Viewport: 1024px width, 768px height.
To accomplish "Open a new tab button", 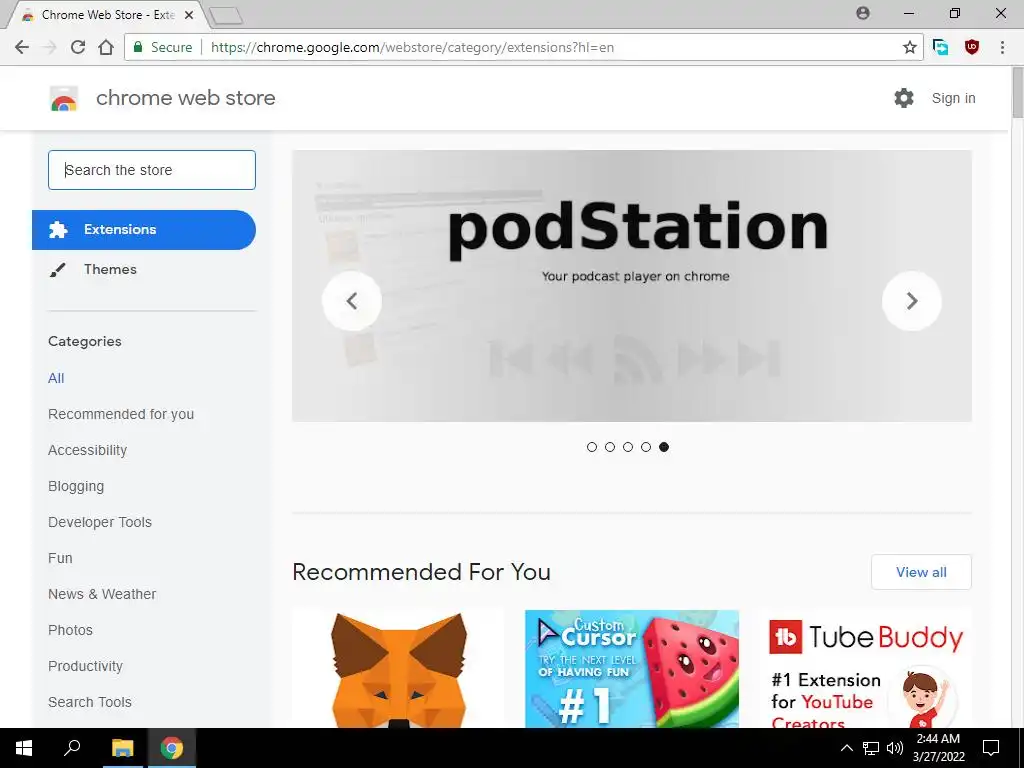I will pyautogui.click(x=226, y=15).
